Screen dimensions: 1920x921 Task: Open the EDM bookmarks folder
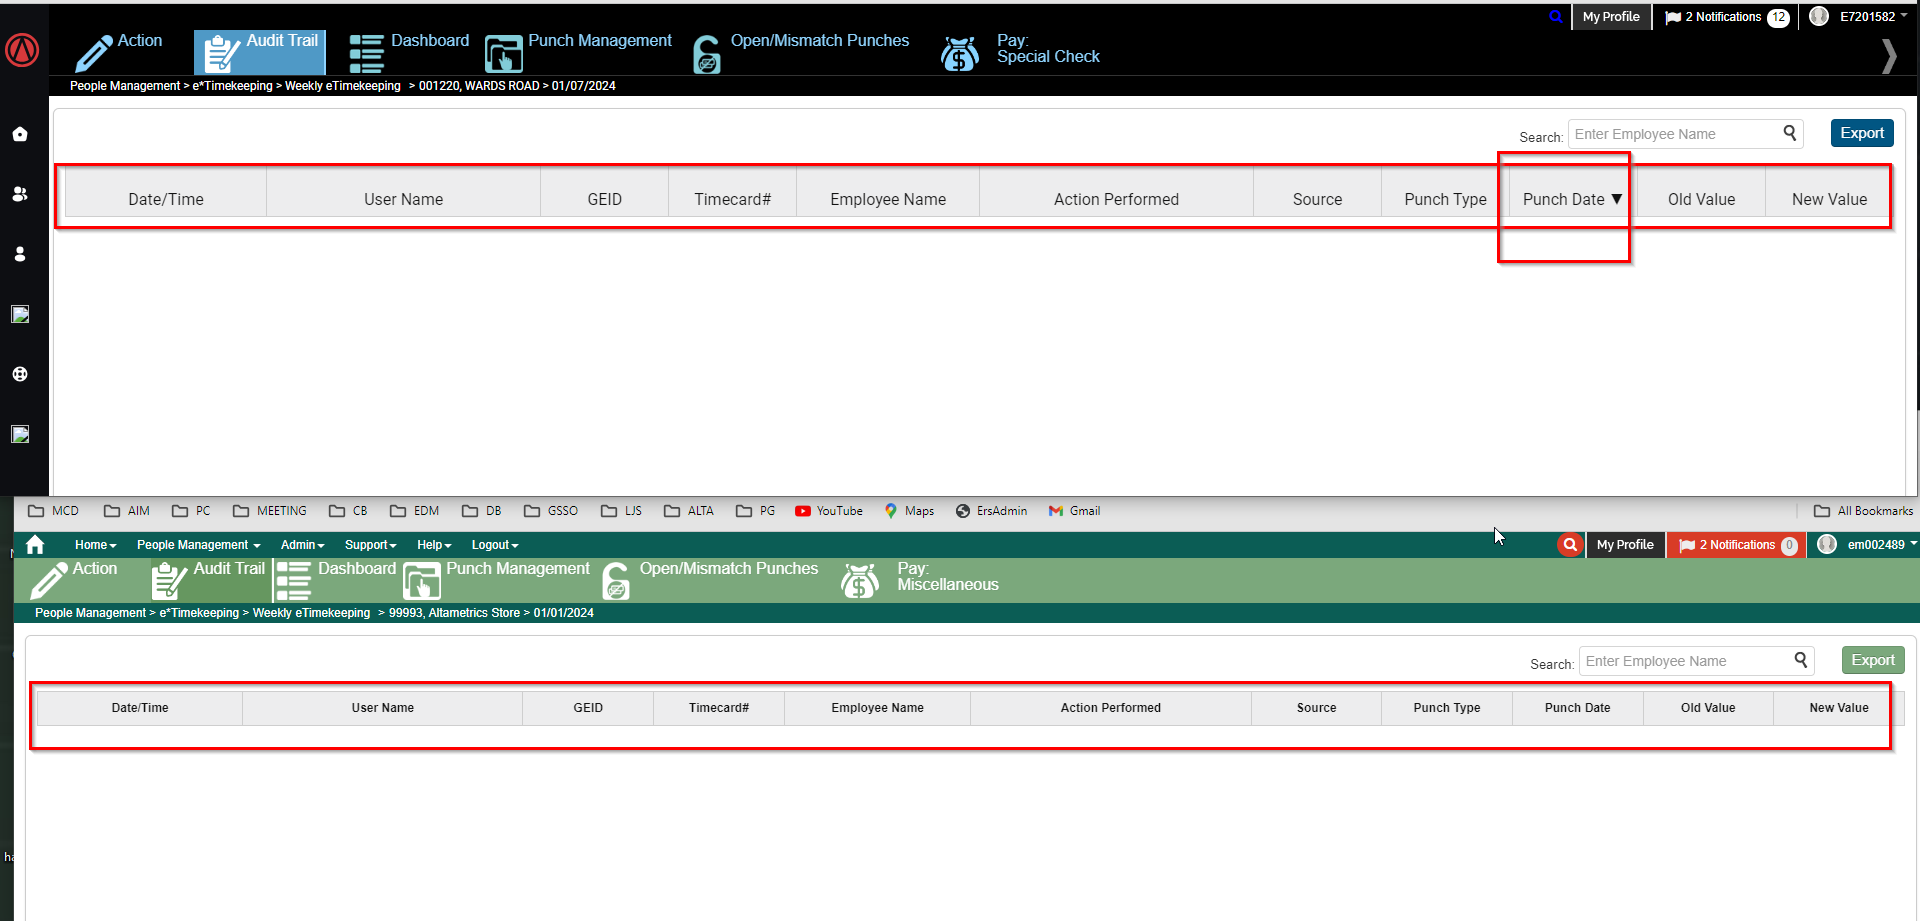[414, 511]
